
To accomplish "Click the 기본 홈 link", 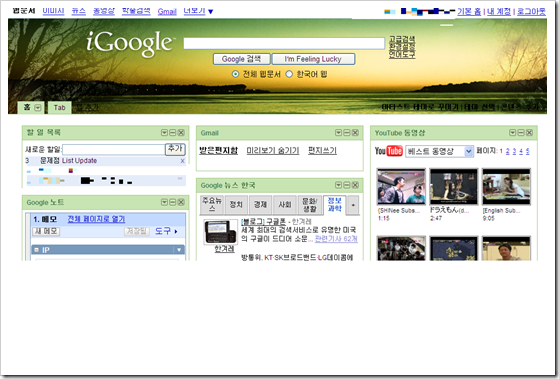I will pos(469,12).
